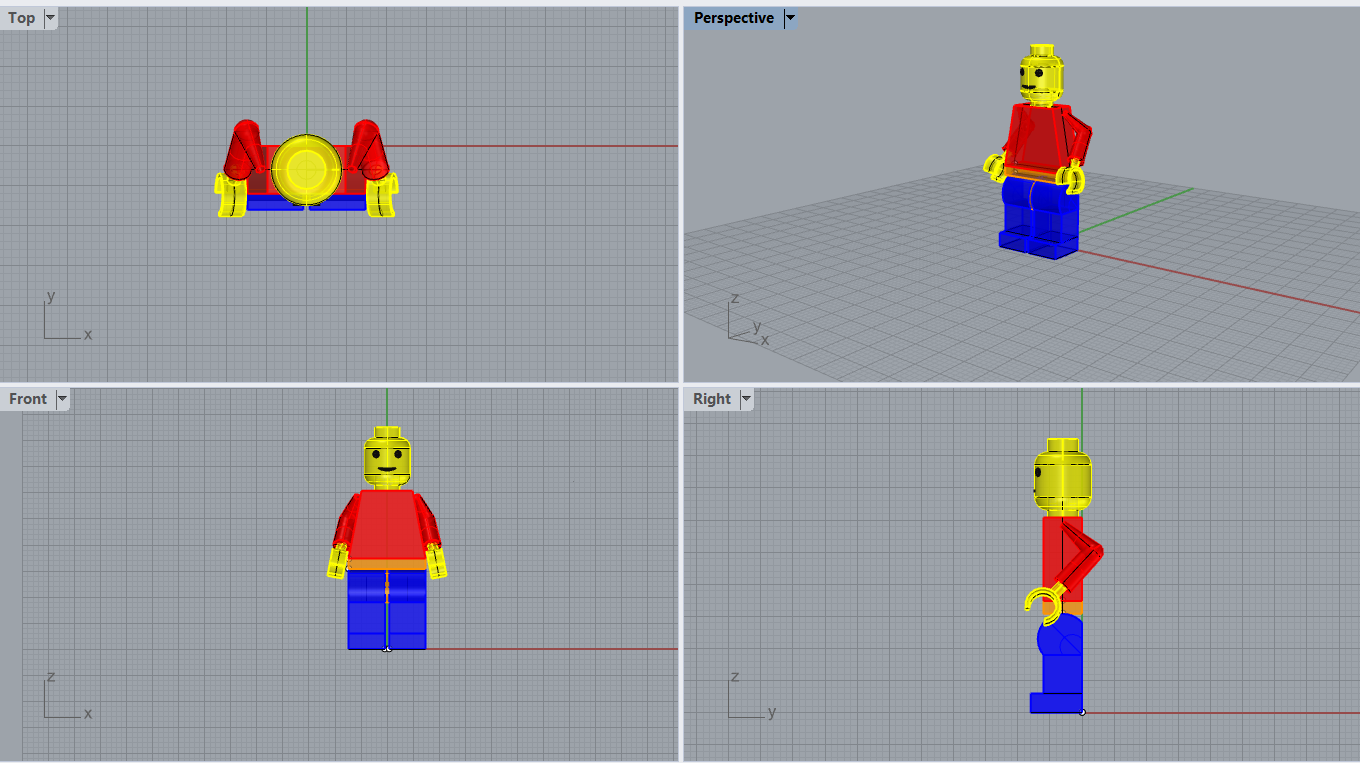Screen dimensions: 1360x763
Task: Select the red torso in Perspective viewport
Action: click(1040, 138)
